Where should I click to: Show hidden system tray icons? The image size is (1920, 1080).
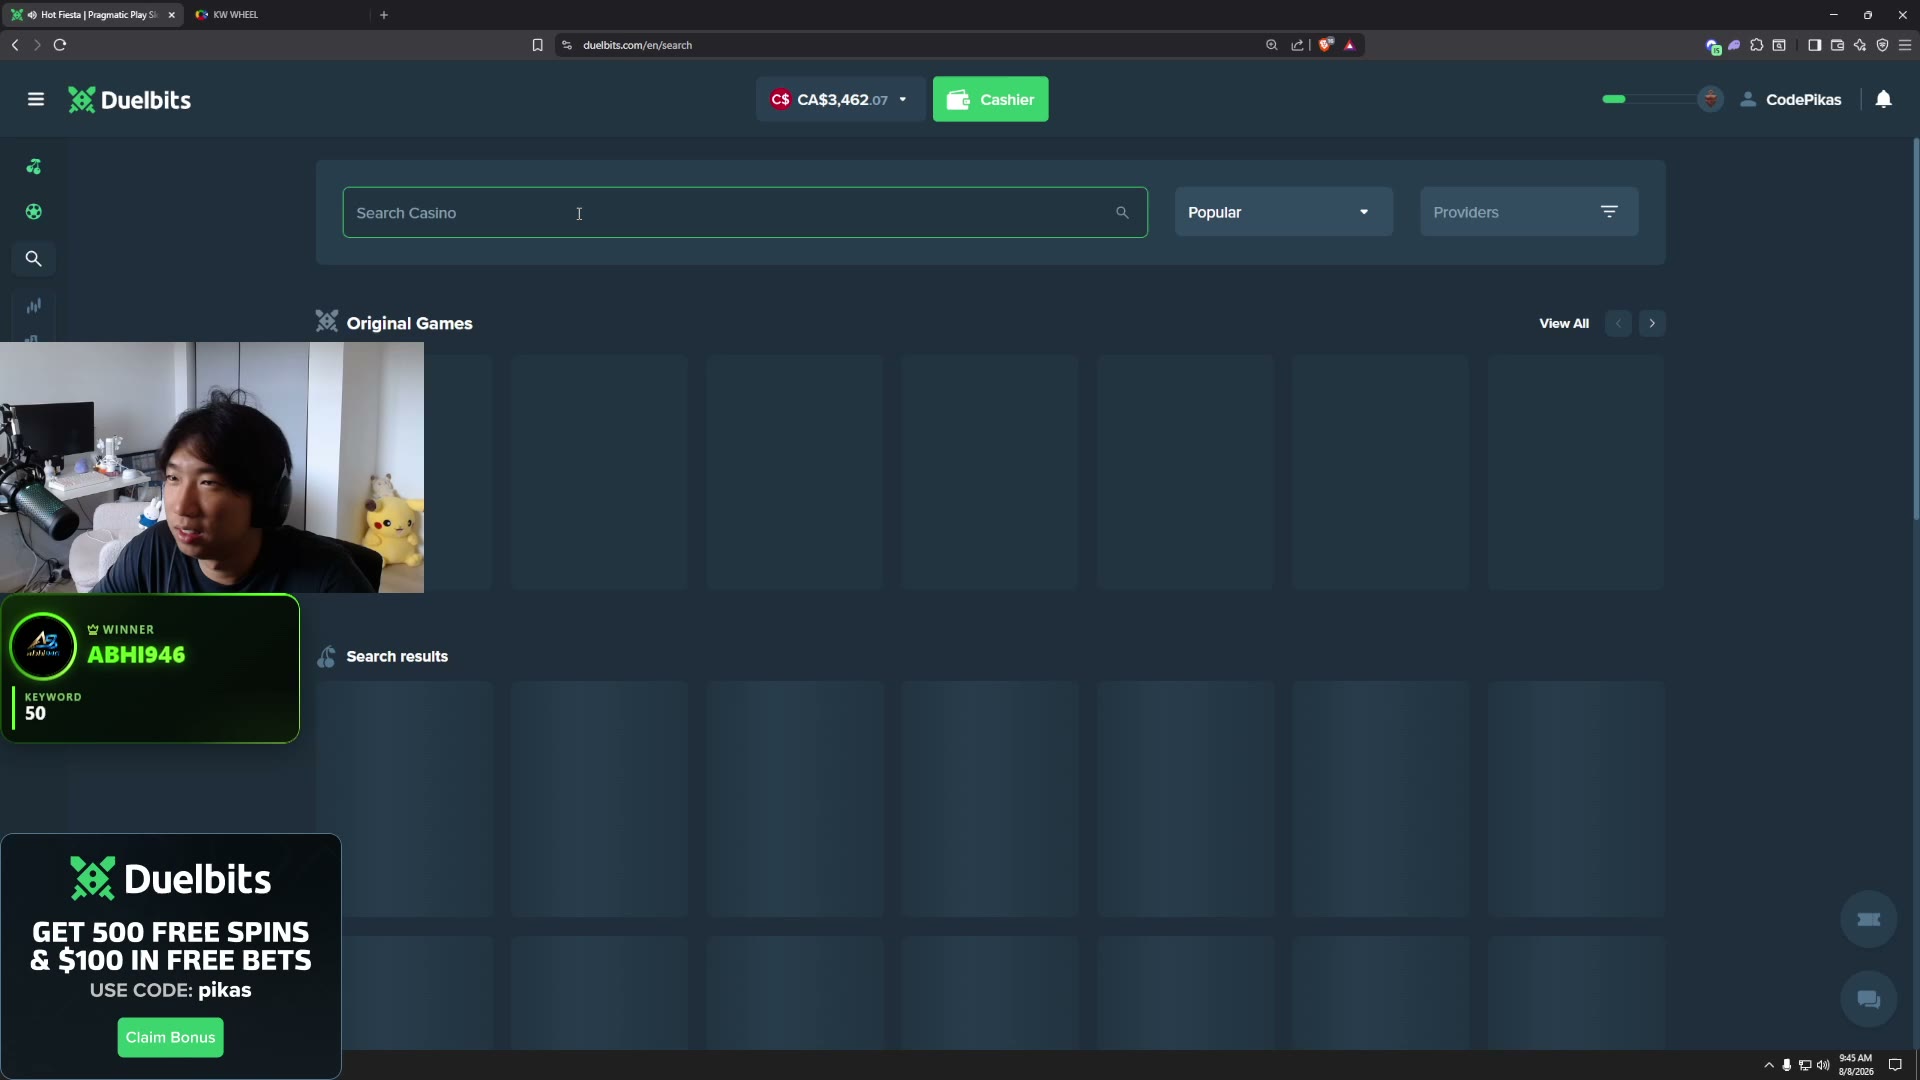click(1768, 1065)
